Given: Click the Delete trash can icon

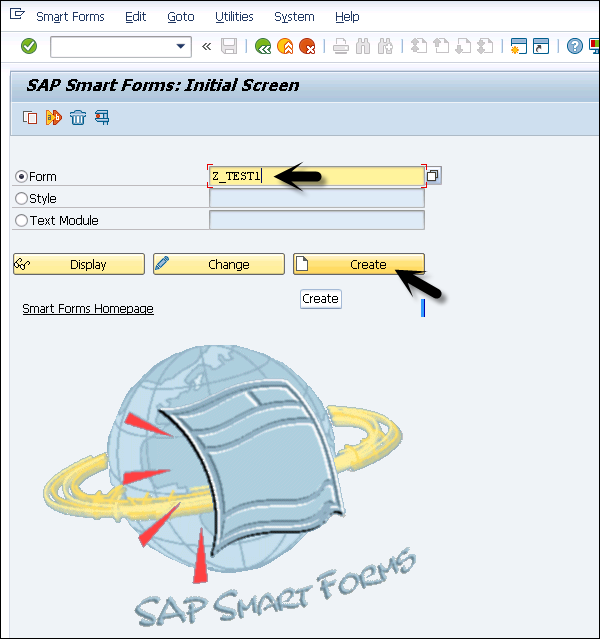Looking at the screenshot, I should 78,118.
